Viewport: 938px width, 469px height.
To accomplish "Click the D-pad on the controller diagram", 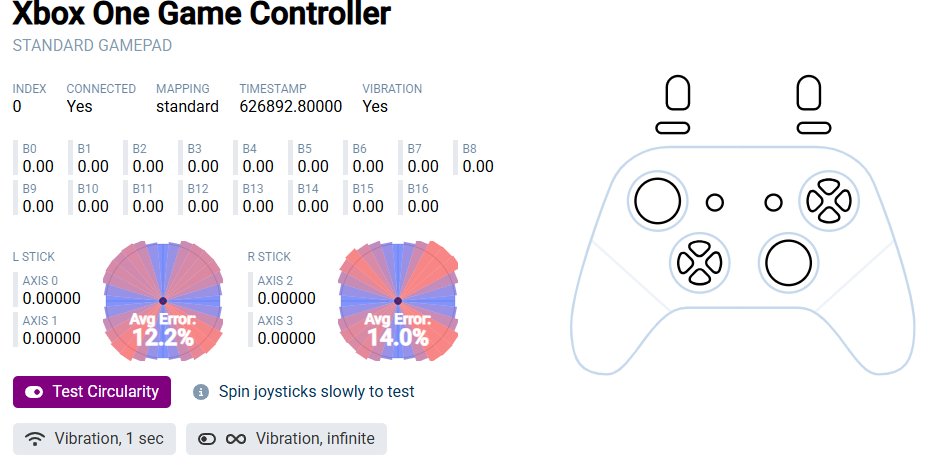I will point(697,262).
